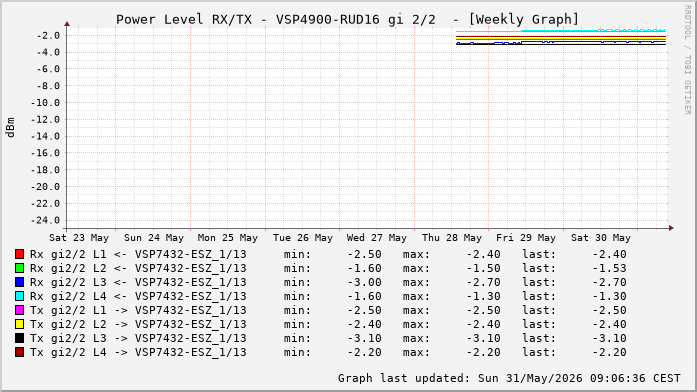Viewport: 697px width, 392px height.
Task: Click the Thu 28 May axis label
Action: coord(452,238)
